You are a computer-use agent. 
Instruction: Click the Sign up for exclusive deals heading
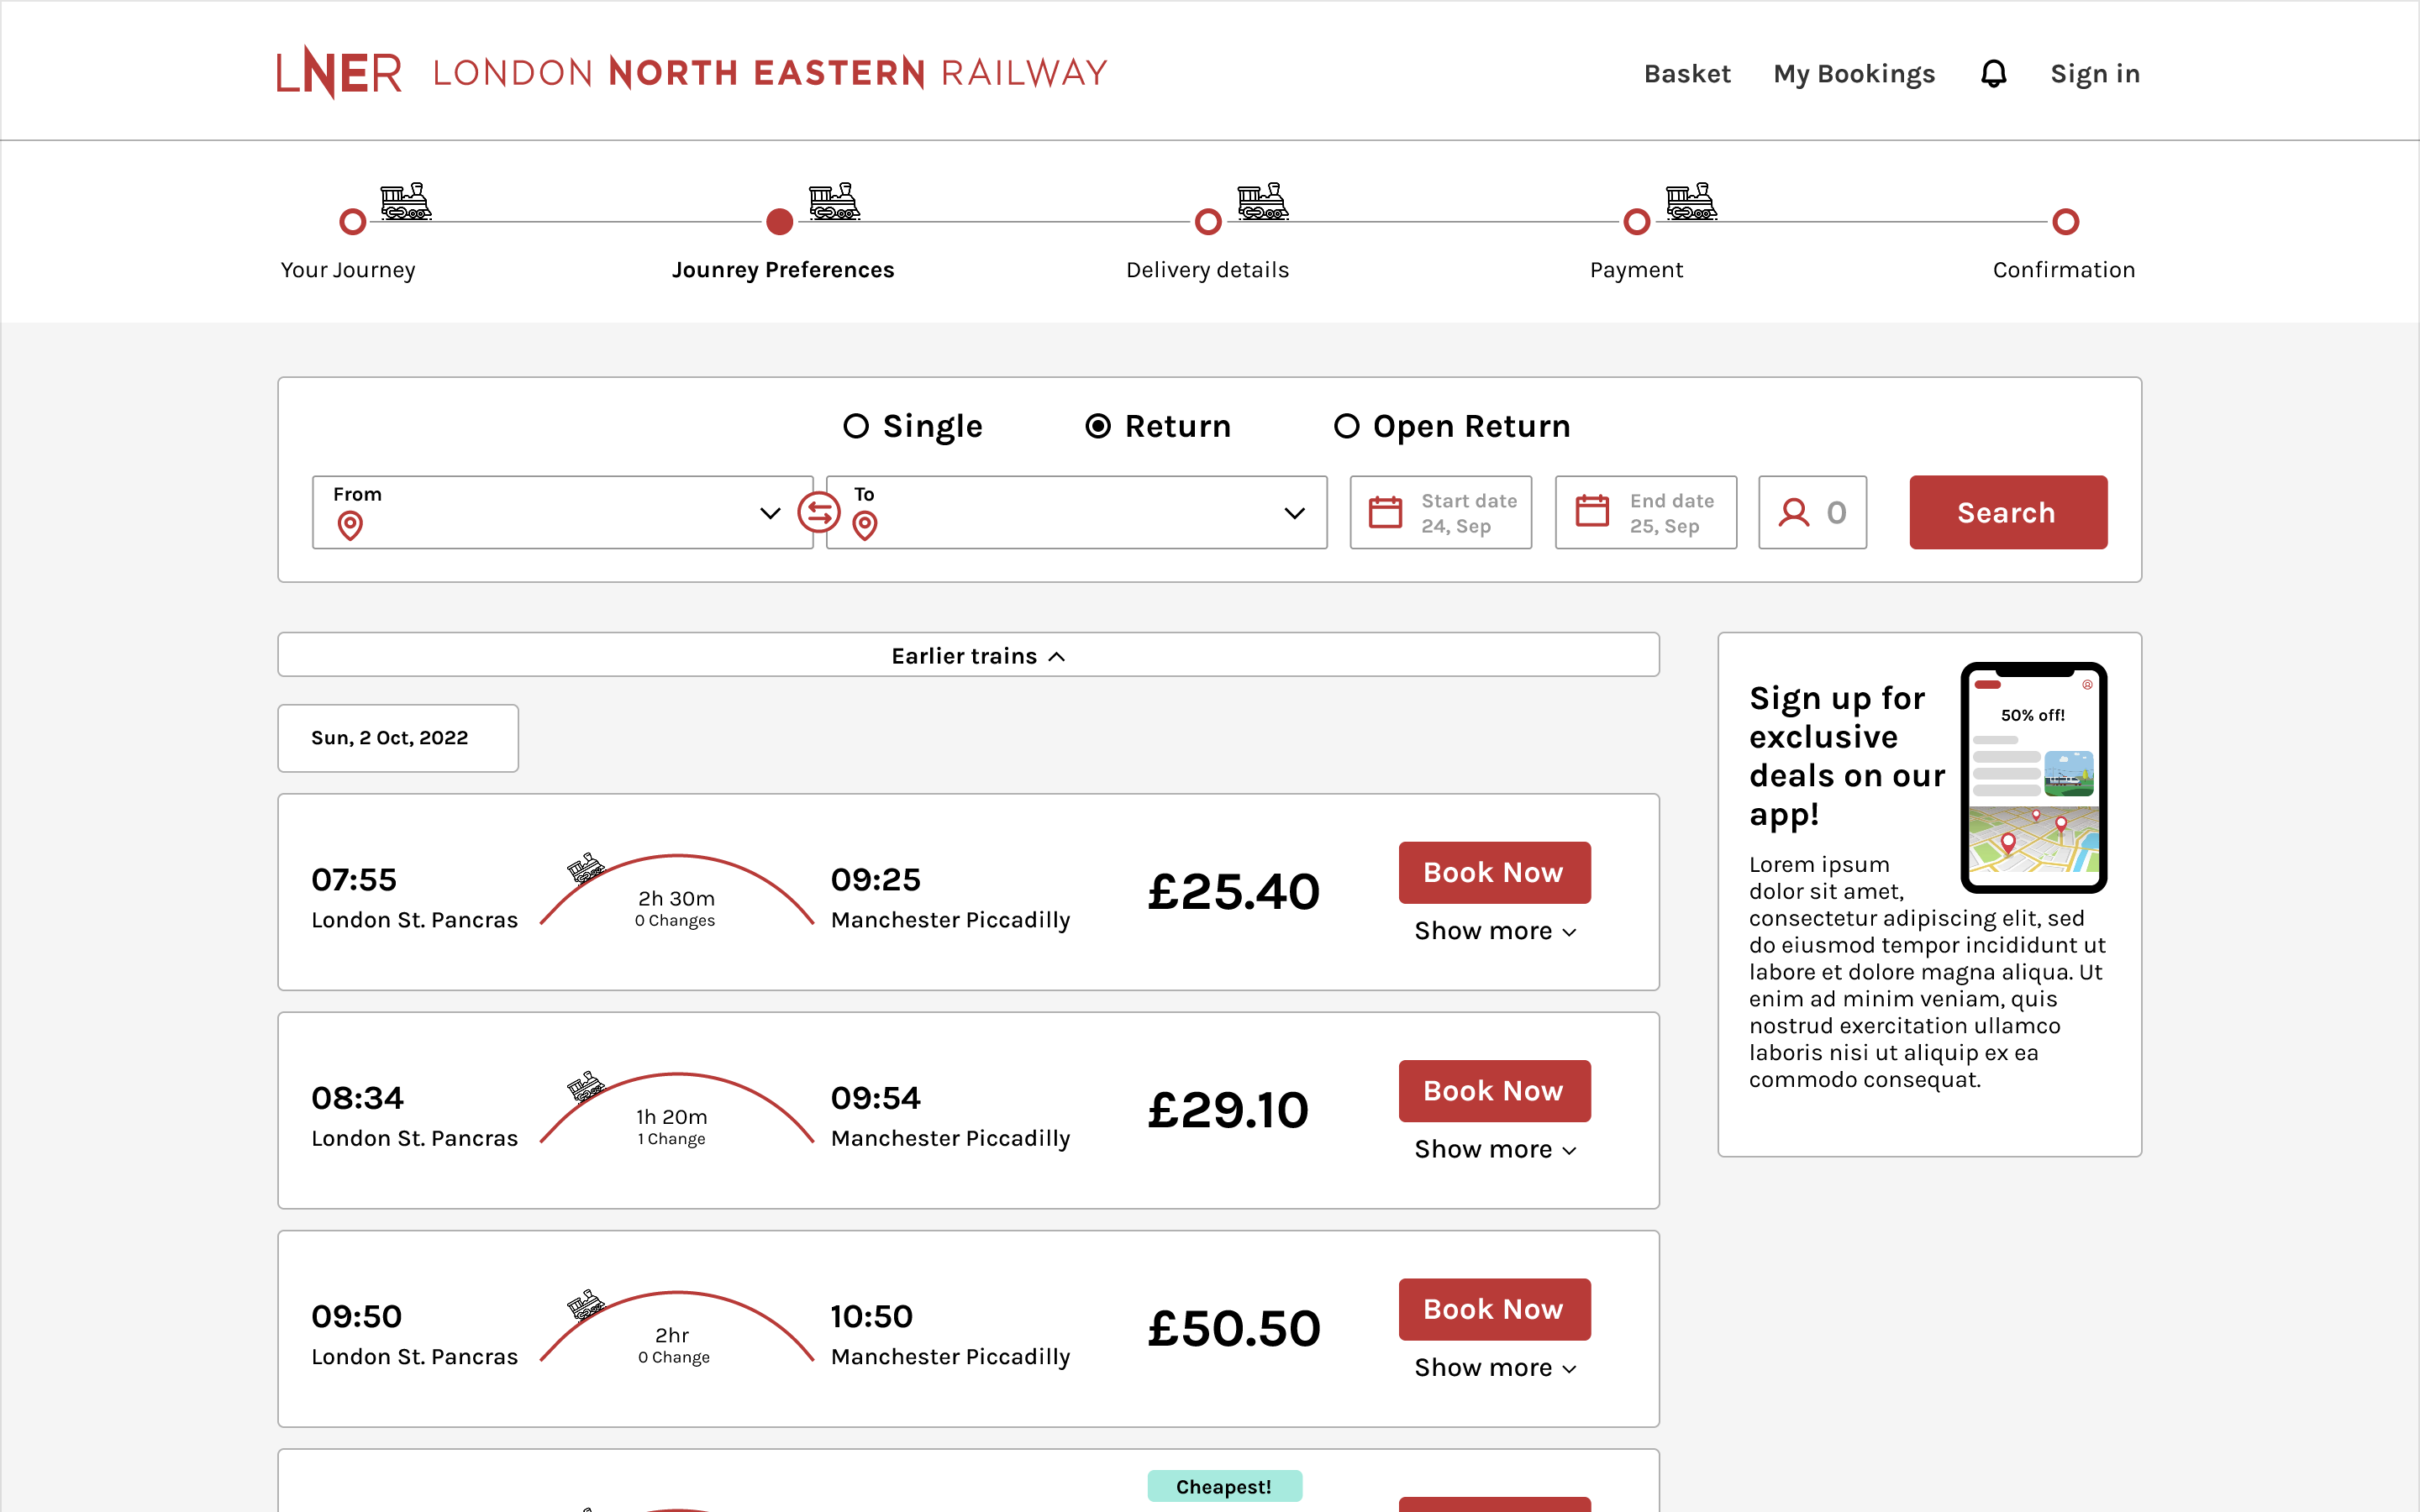coord(1846,756)
